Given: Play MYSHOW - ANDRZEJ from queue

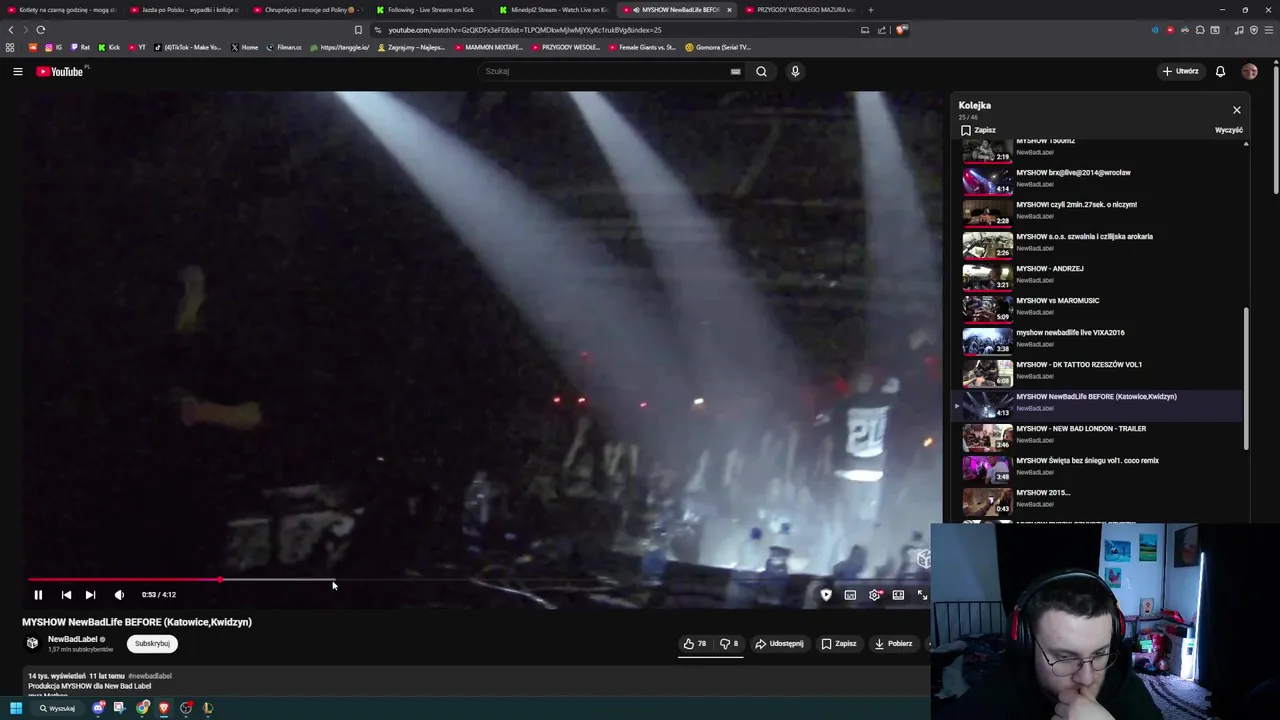Looking at the screenshot, I should 1100,275.
